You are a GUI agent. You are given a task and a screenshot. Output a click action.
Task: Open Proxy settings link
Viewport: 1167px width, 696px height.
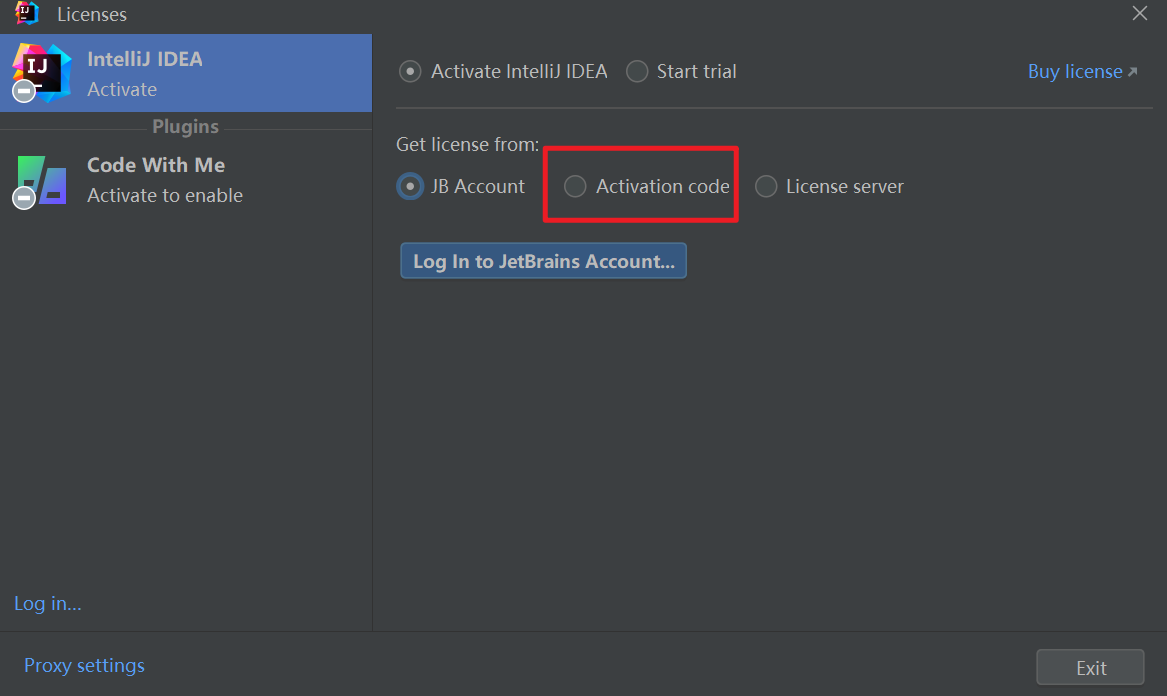point(84,666)
